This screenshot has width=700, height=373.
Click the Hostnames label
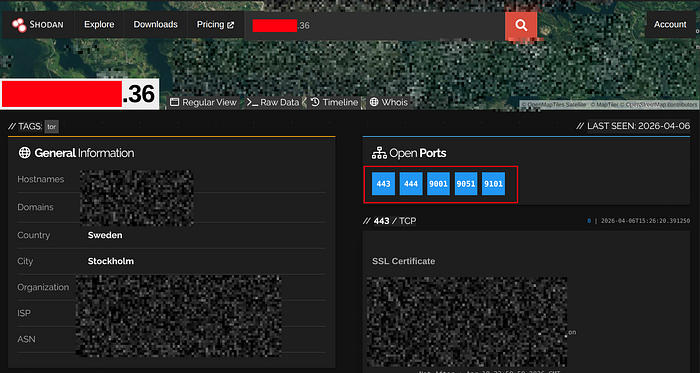pos(41,179)
